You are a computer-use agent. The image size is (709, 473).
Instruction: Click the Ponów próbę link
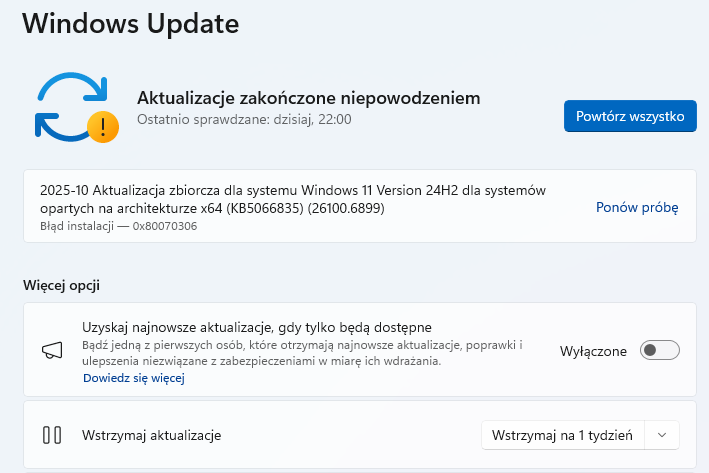coord(637,208)
